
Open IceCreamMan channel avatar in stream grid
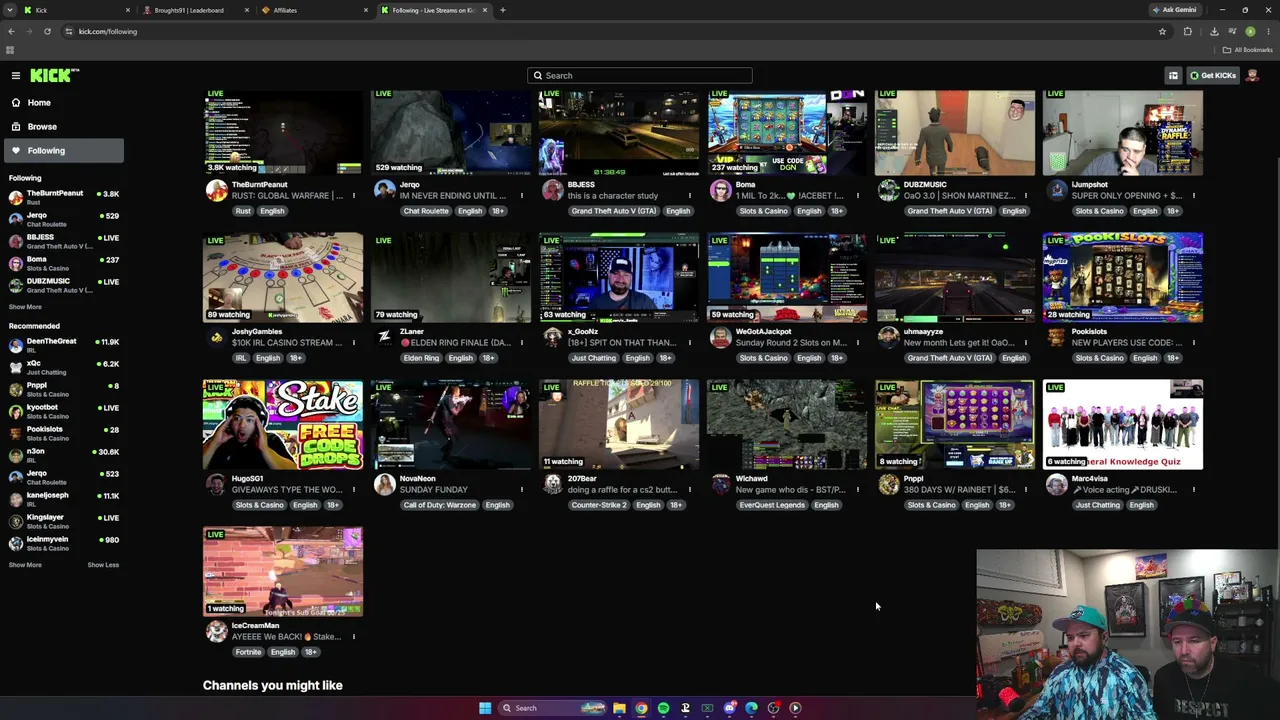[x=216, y=632]
